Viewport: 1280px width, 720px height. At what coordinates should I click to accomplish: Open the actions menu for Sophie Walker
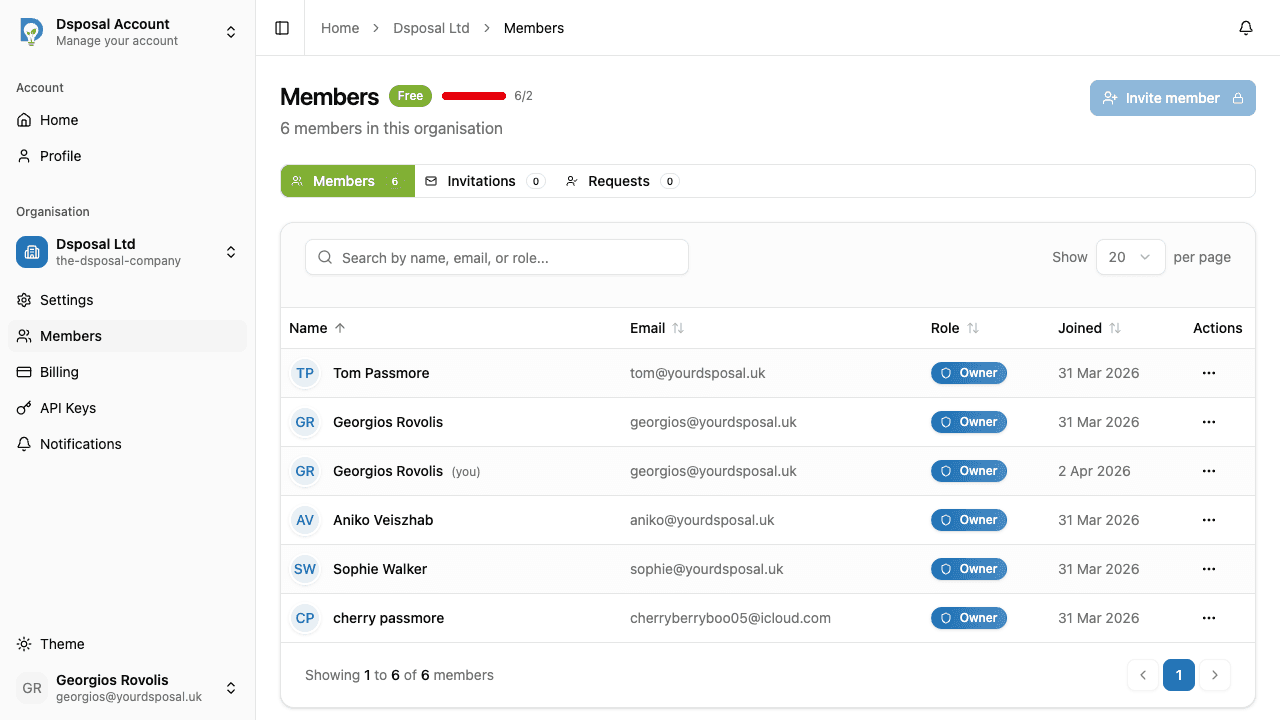click(1208, 568)
